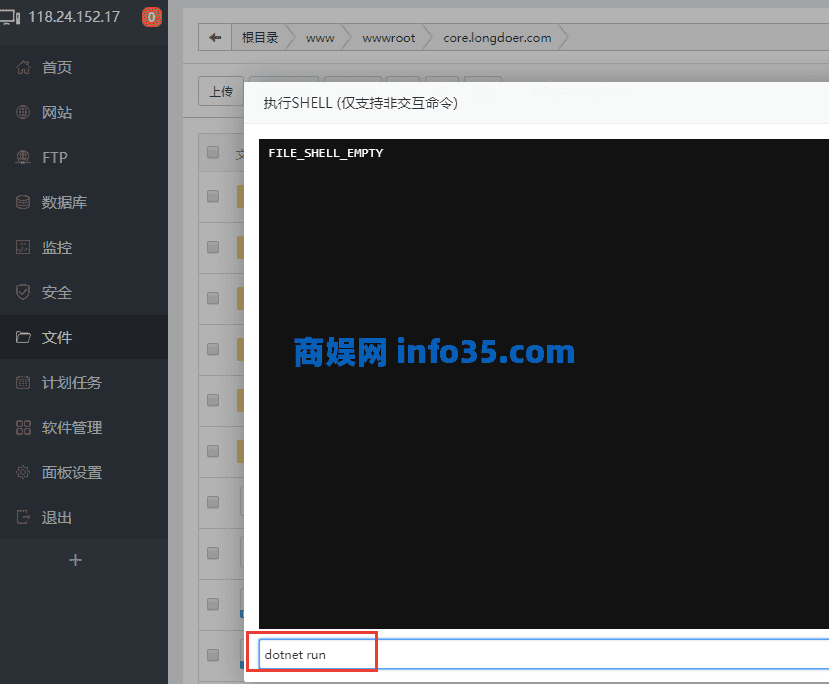Select the 首页 home icon in sidebar
The width and height of the screenshot is (829, 684).
(21, 67)
